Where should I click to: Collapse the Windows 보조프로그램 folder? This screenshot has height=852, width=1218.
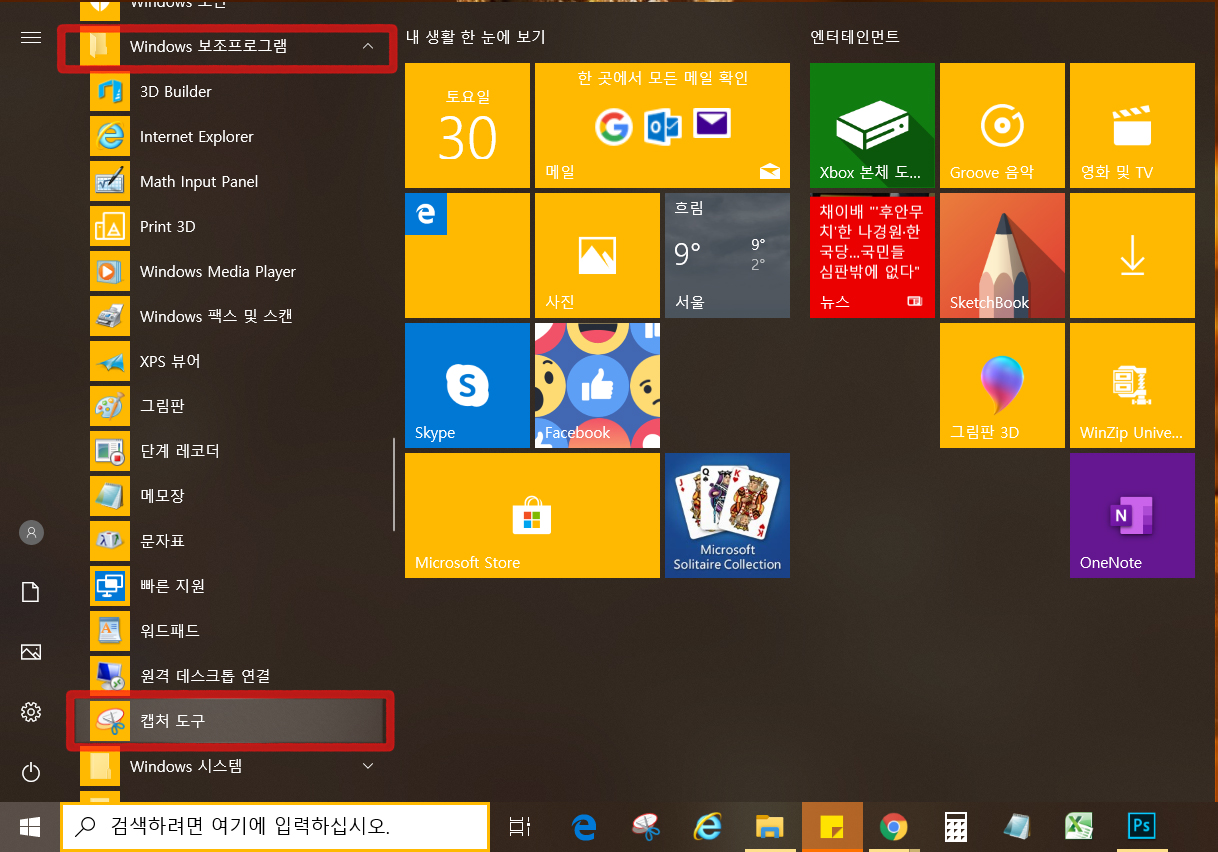tap(232, 46)
